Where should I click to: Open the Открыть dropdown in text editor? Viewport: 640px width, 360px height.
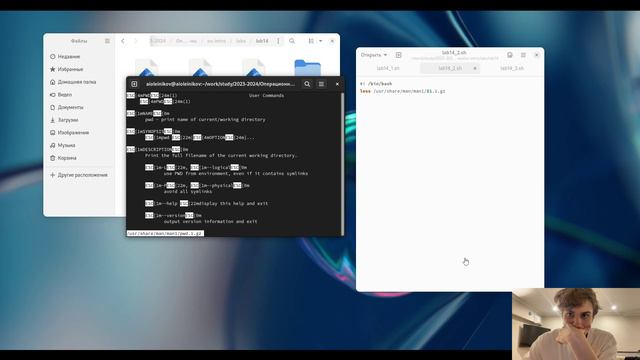(374, 55)
